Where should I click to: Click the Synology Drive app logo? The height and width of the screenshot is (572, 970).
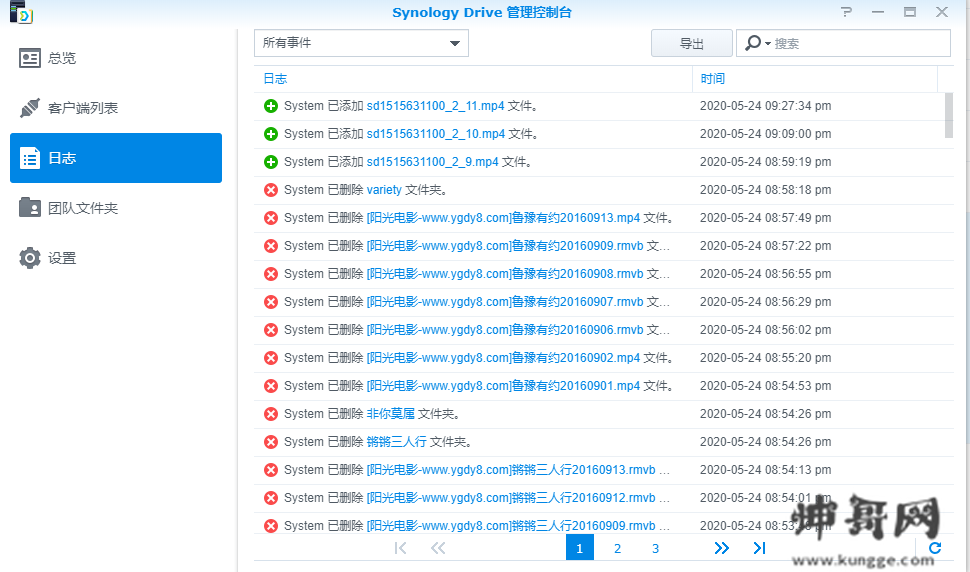(21, 12)
